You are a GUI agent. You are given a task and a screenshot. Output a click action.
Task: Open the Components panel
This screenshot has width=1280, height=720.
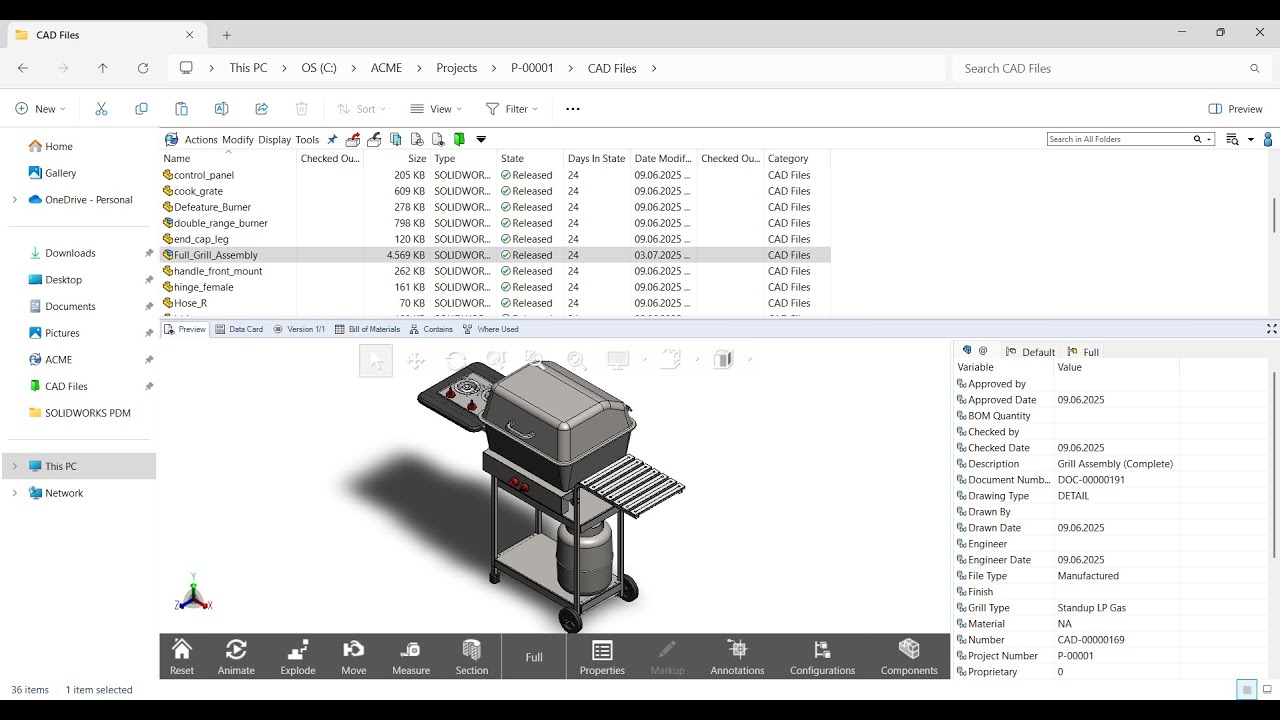(909, 657)
